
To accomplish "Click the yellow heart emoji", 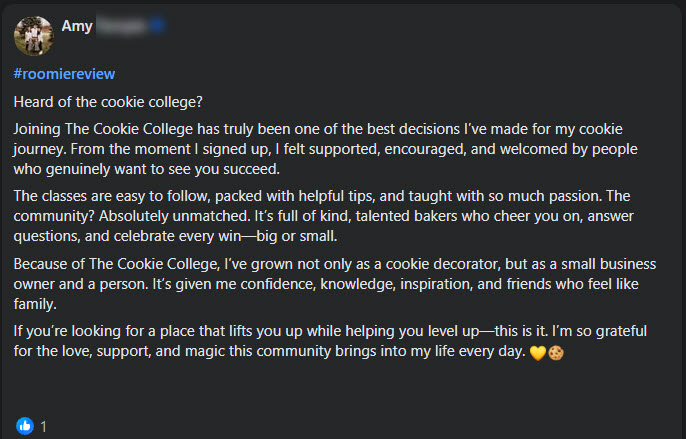I will click(536, 353).
